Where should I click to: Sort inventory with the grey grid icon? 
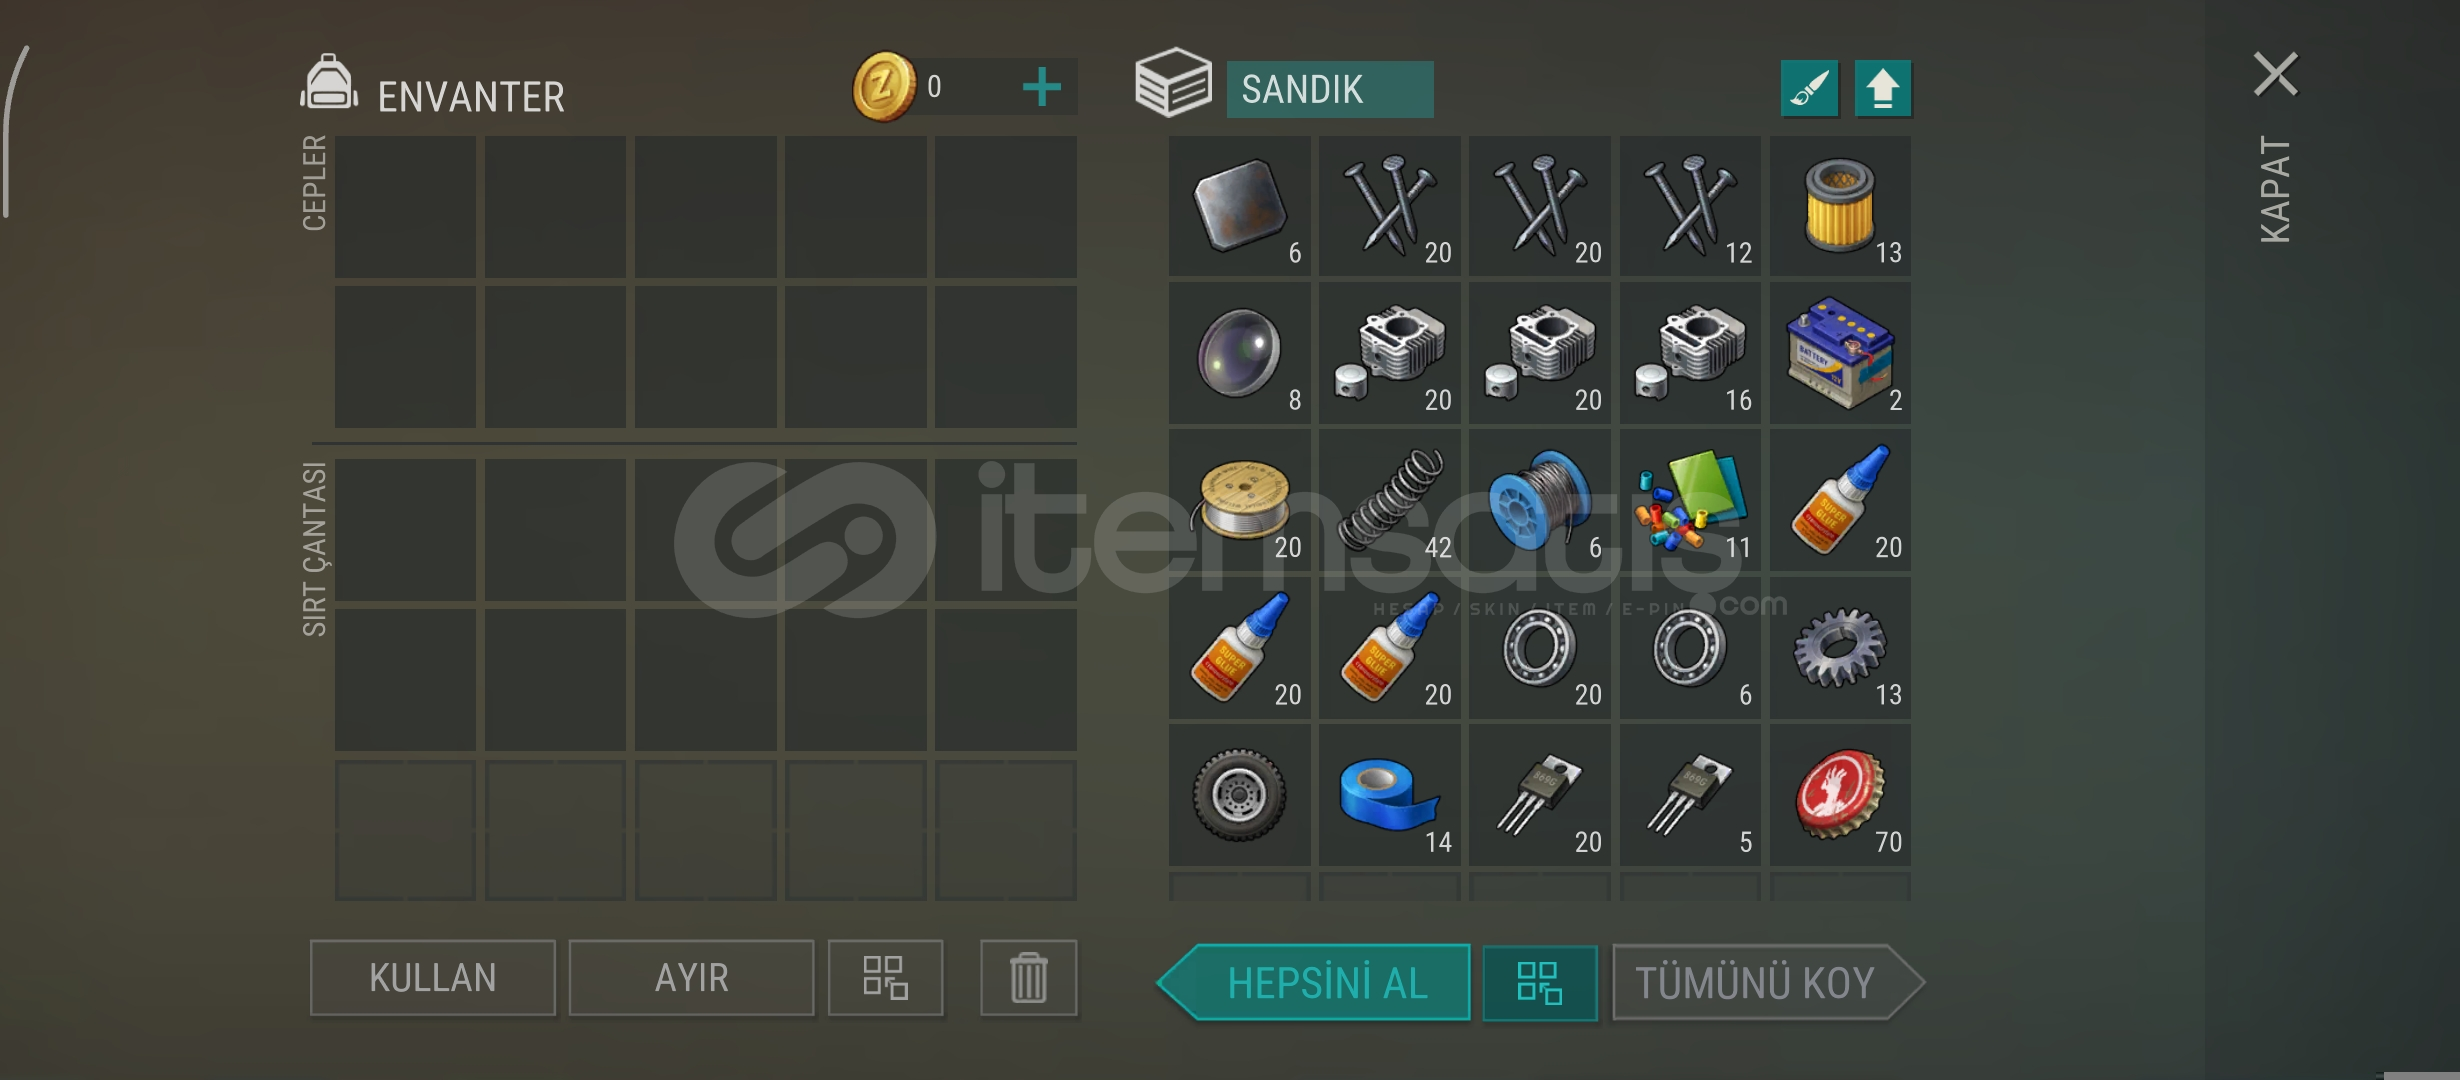885,978
